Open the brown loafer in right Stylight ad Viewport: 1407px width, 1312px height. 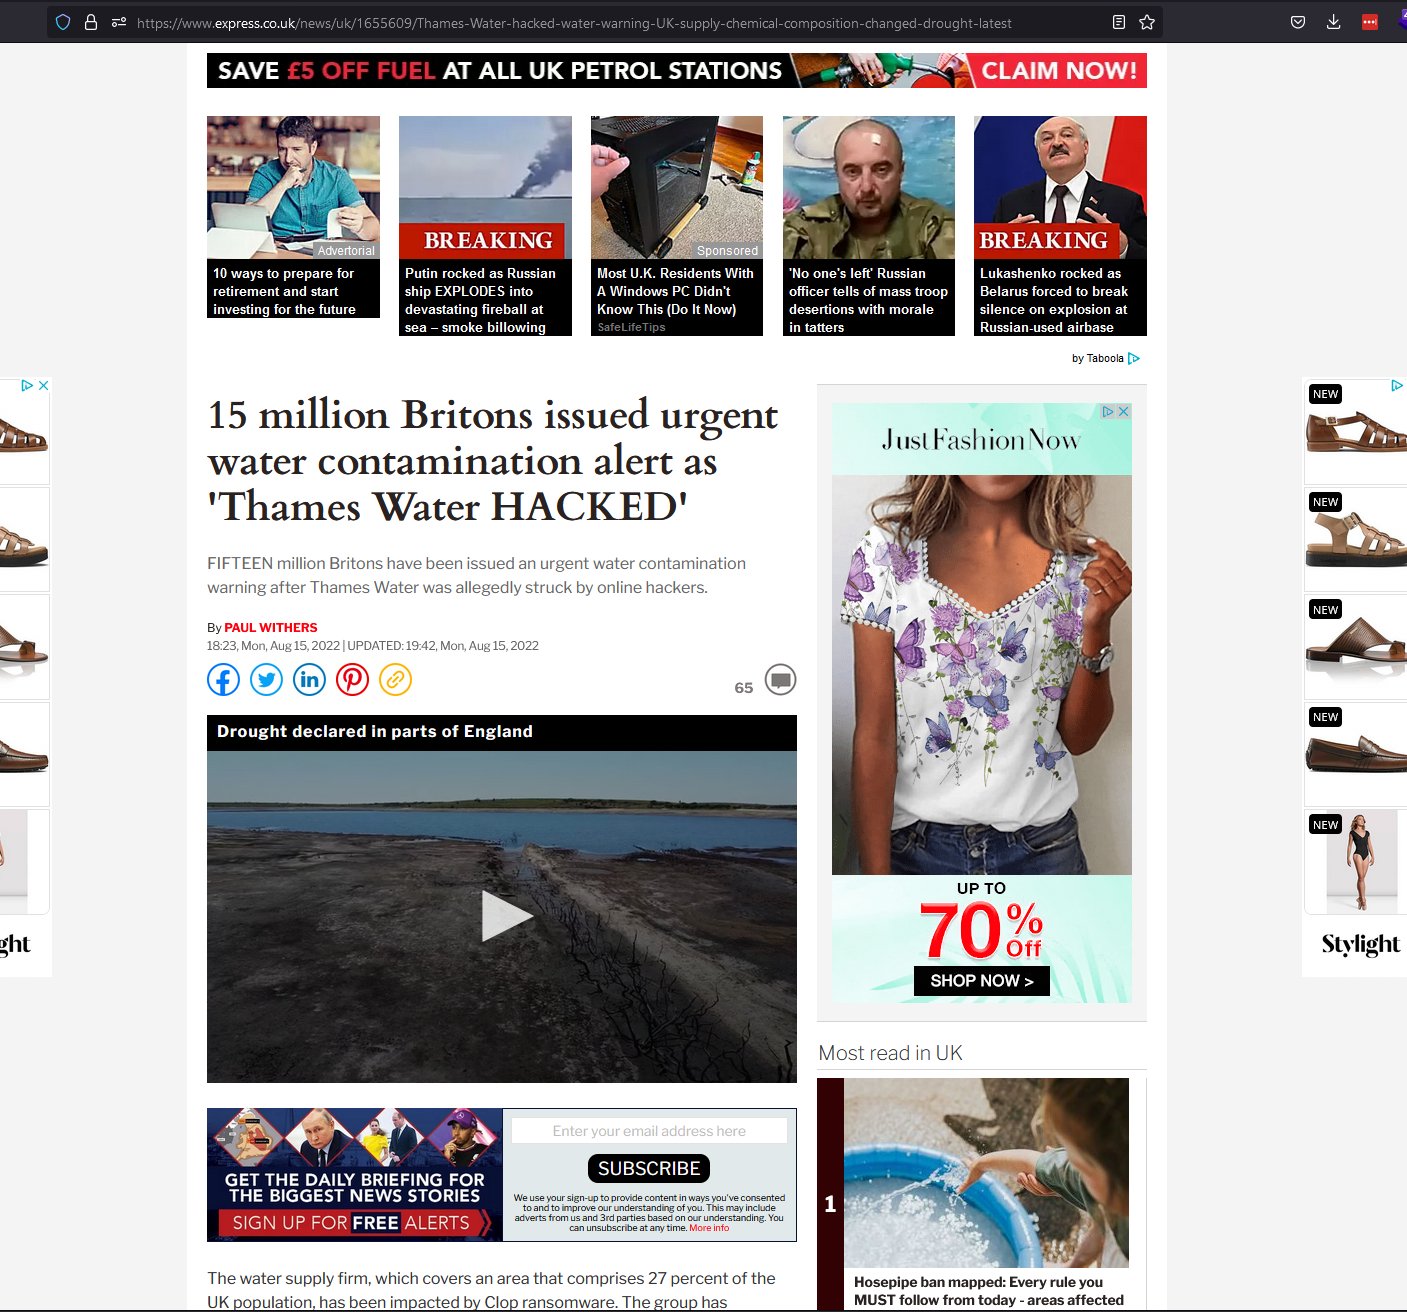[1356, 755]
